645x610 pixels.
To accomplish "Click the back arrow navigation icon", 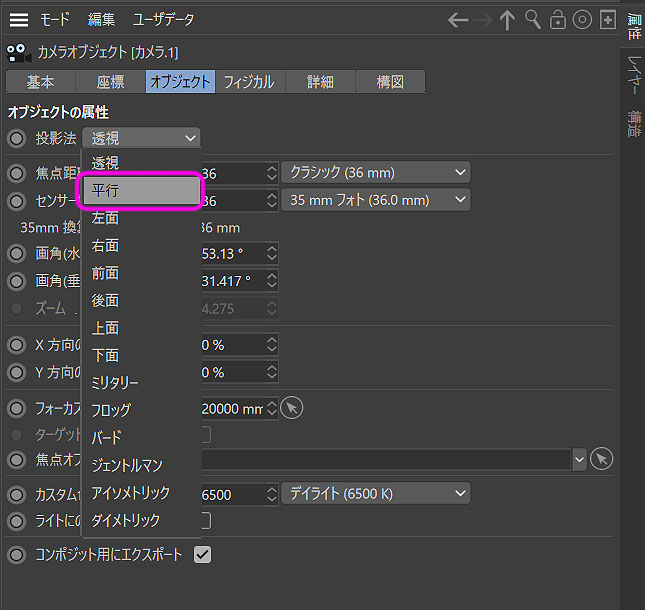I will pyautogui.click(x=458, y=20).
